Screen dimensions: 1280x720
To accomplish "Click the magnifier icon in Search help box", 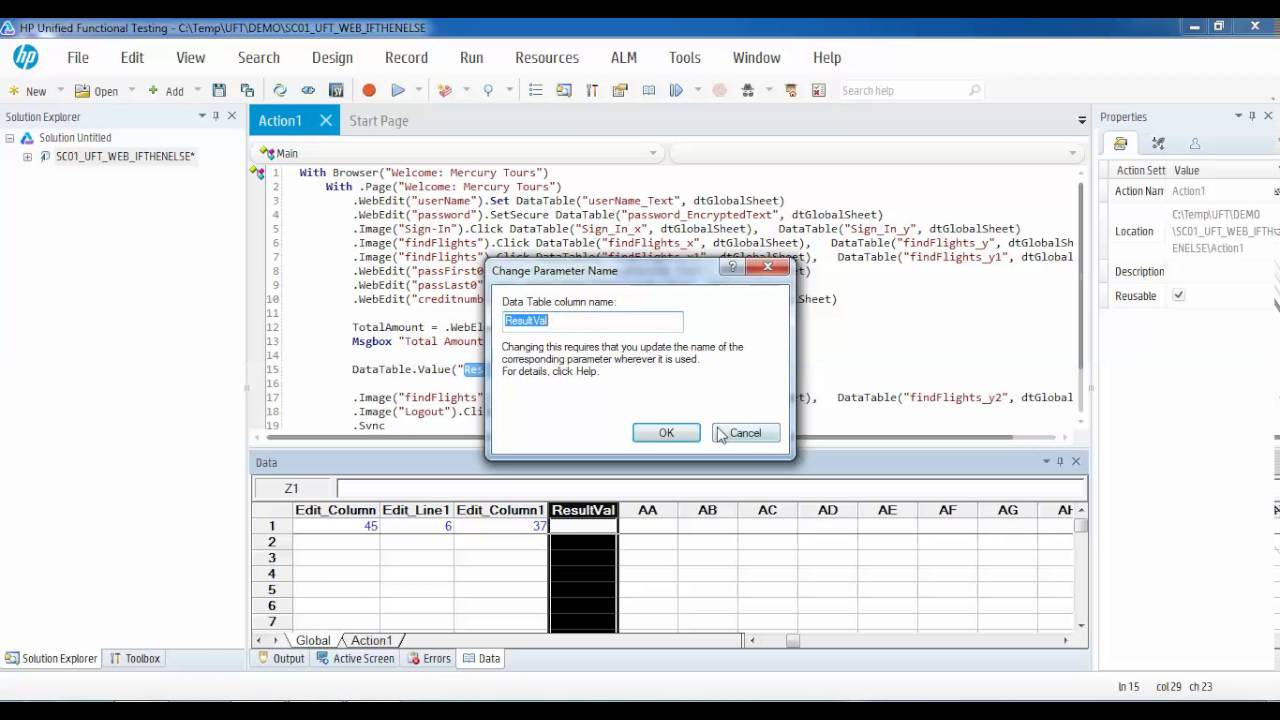I will (975, 90).
